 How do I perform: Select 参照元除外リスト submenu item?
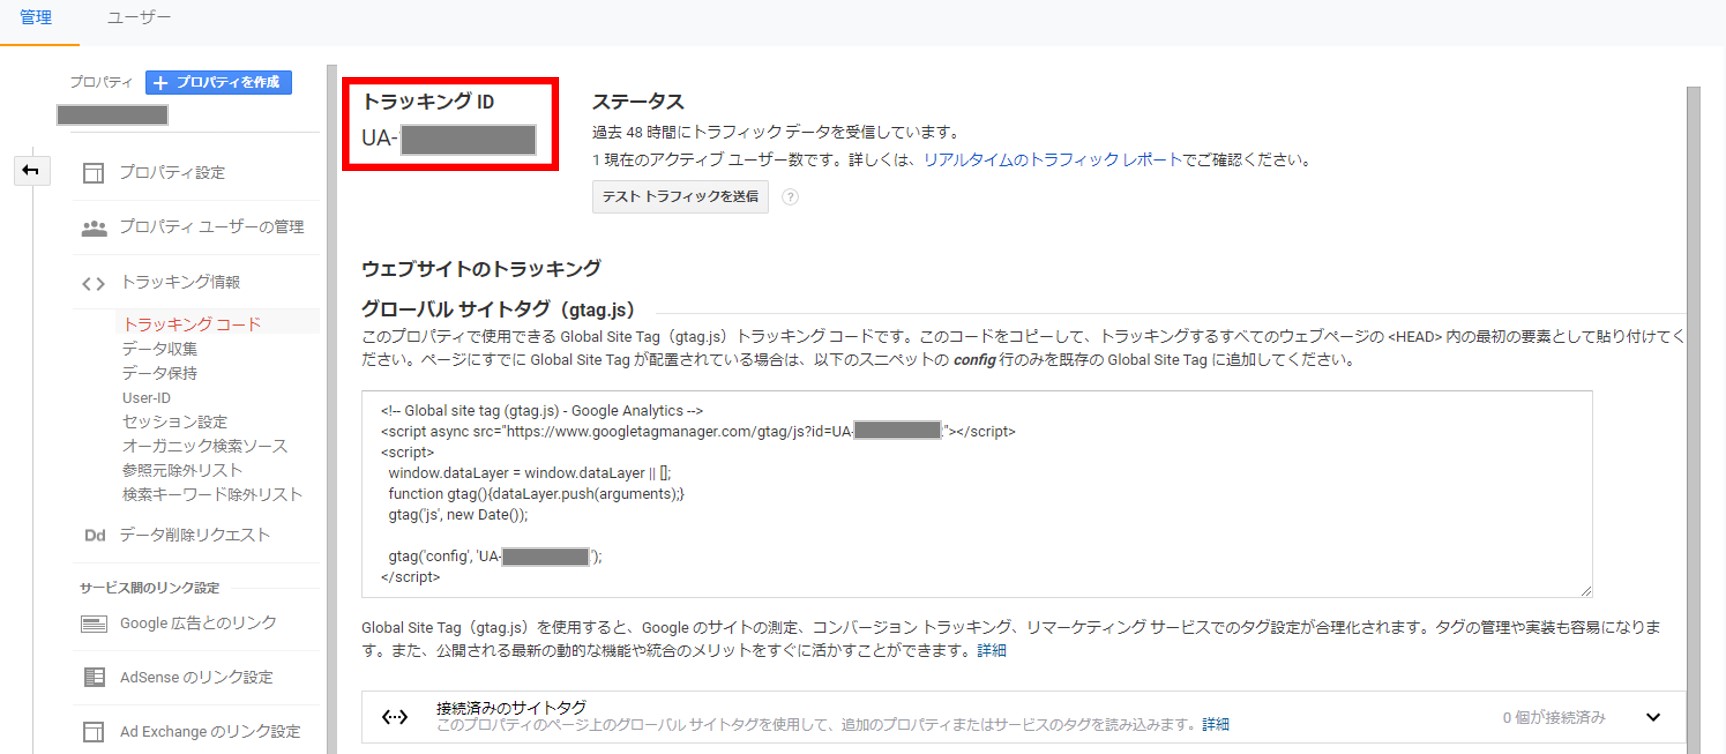click(182, 470)
